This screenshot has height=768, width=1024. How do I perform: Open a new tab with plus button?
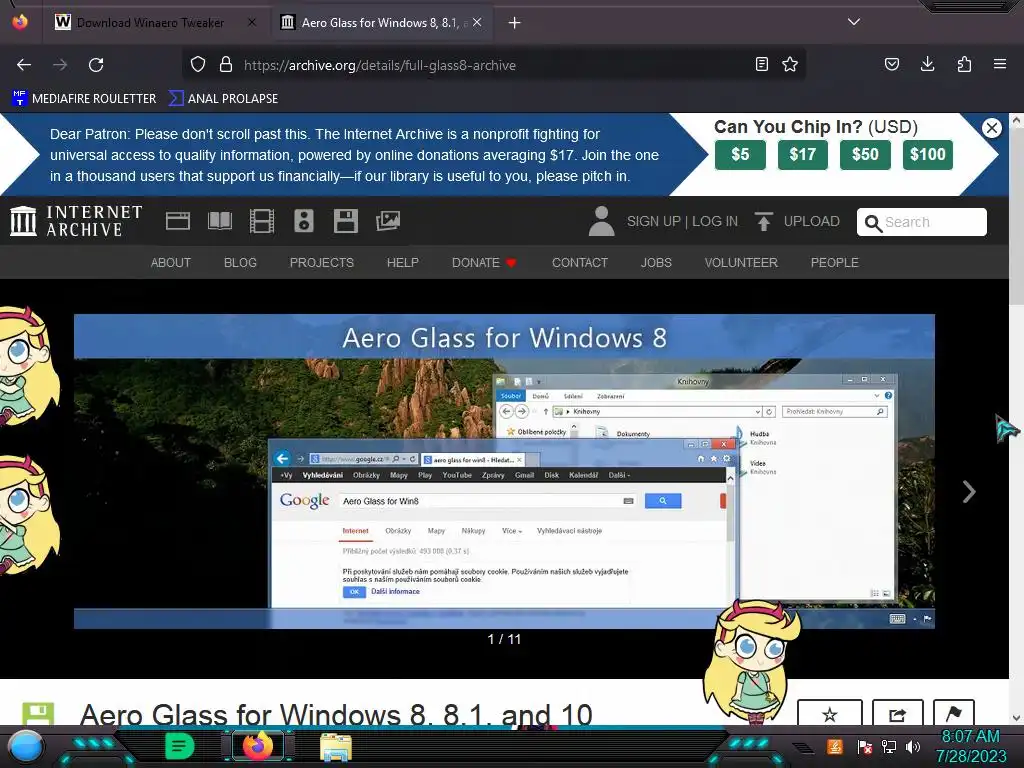pos(515,23)
